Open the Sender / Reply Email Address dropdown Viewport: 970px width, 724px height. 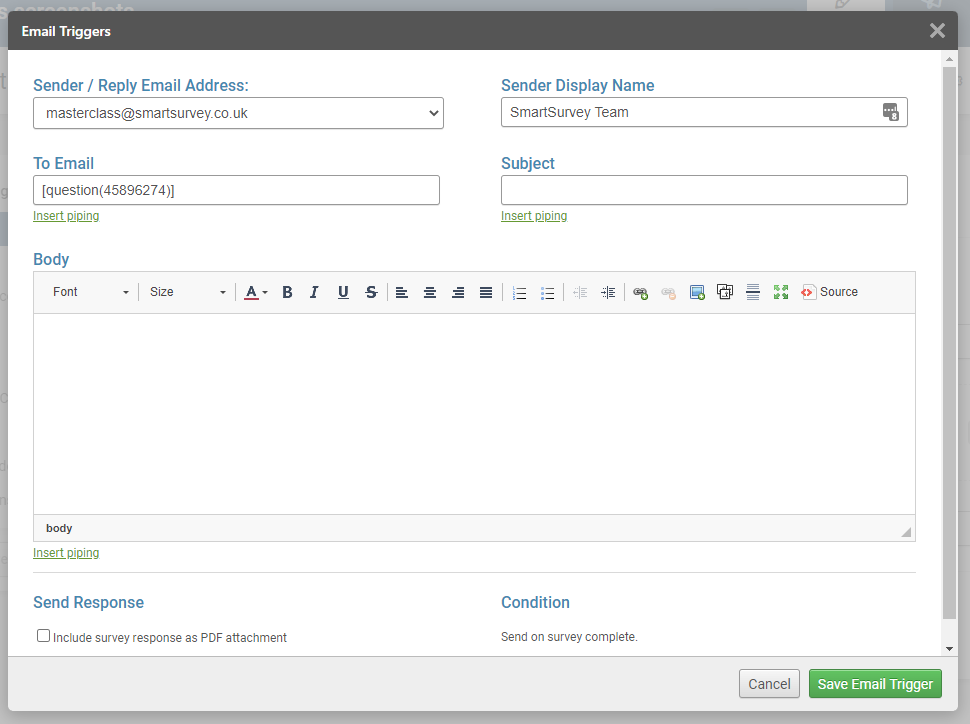click(238, 113)
